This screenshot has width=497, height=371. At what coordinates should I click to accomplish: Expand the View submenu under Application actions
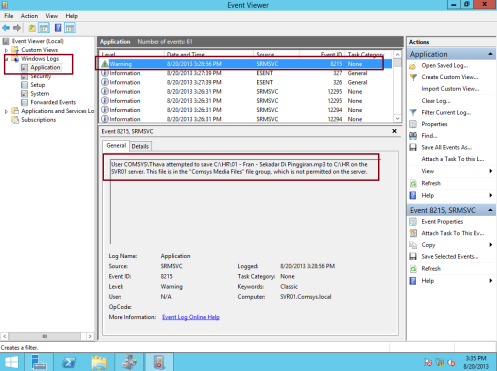(x=490, y=171)
